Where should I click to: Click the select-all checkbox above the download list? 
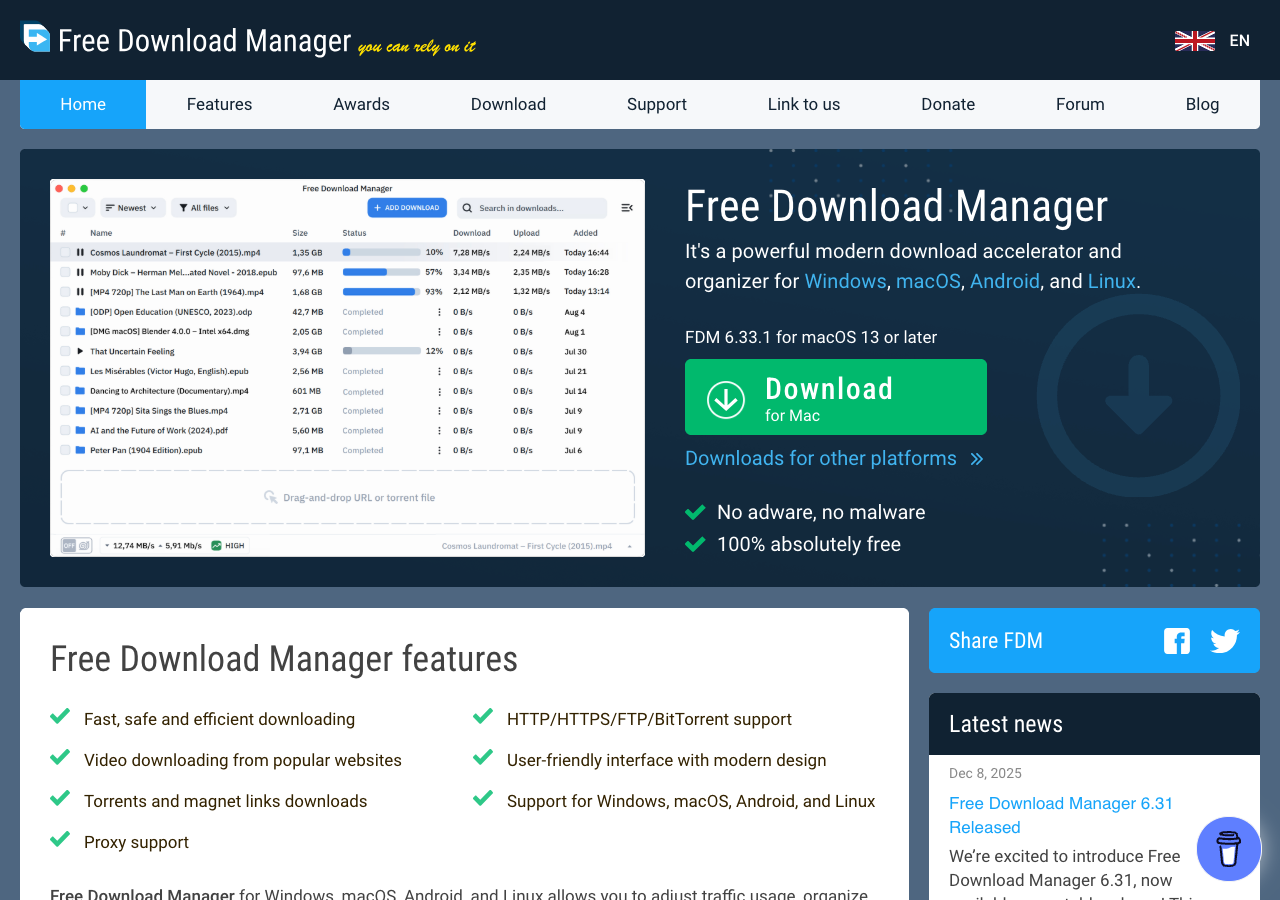73,207
